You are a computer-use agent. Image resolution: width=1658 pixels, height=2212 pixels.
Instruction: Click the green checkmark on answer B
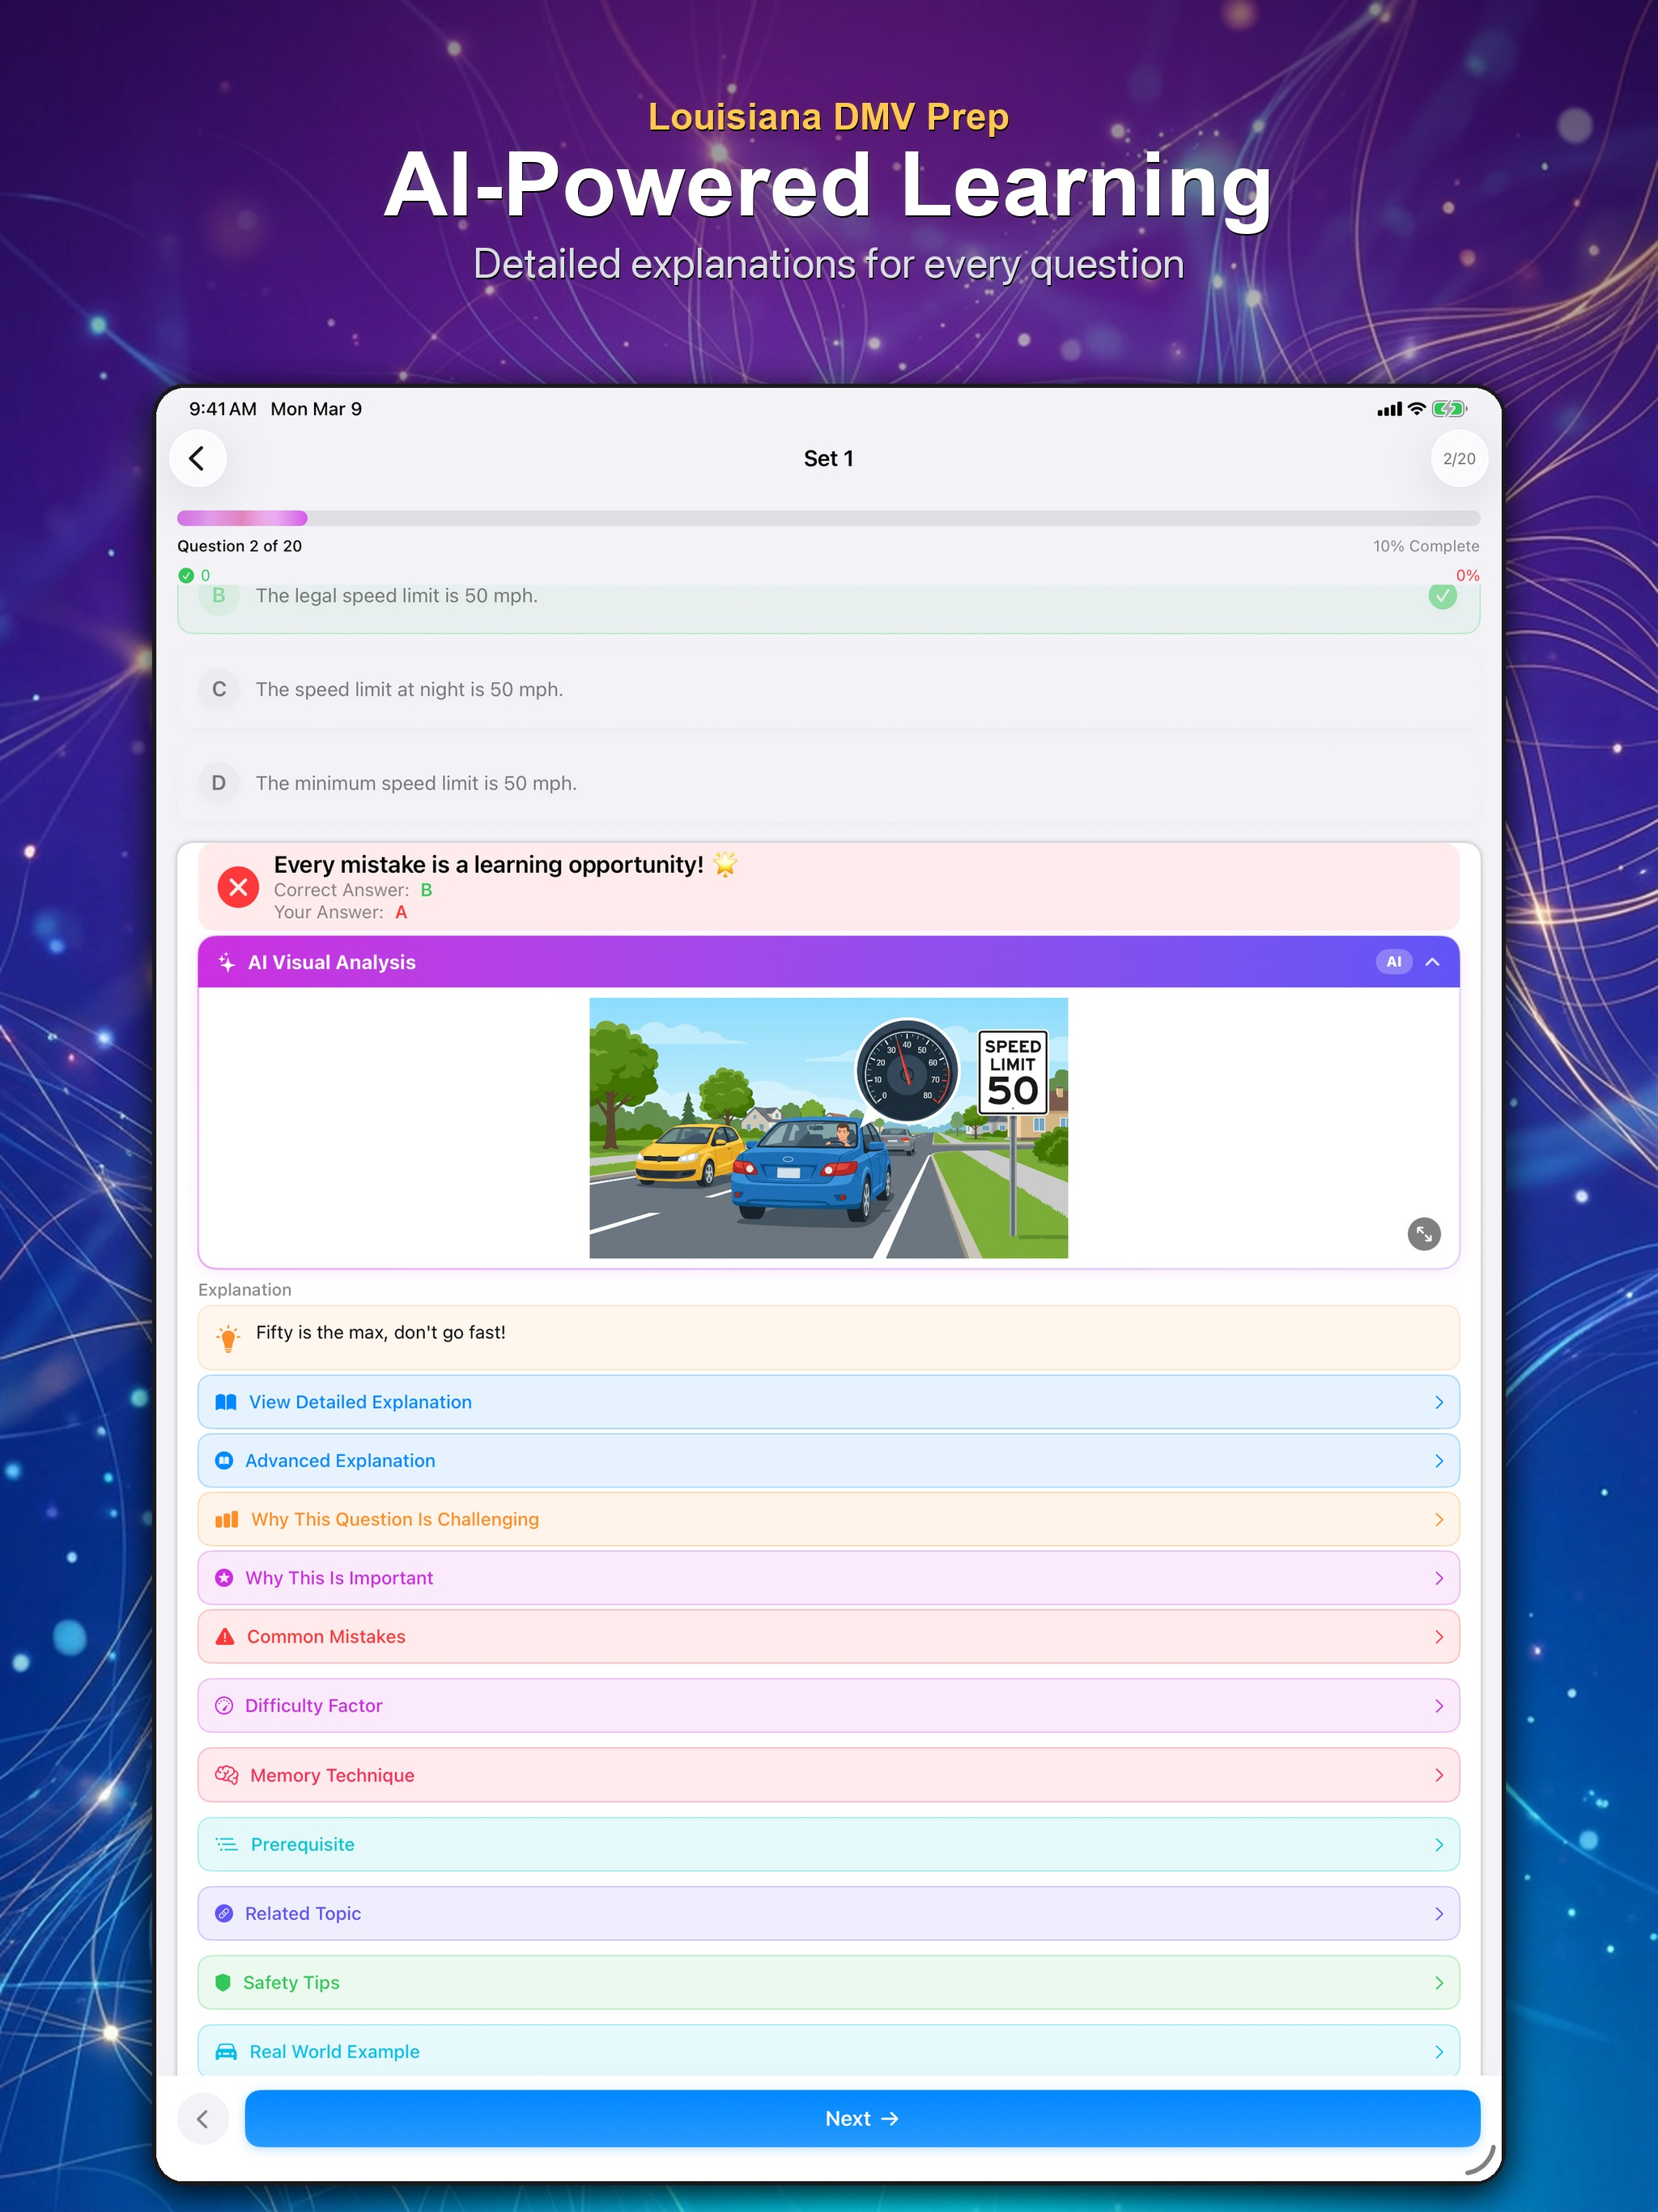(1442, 595)
